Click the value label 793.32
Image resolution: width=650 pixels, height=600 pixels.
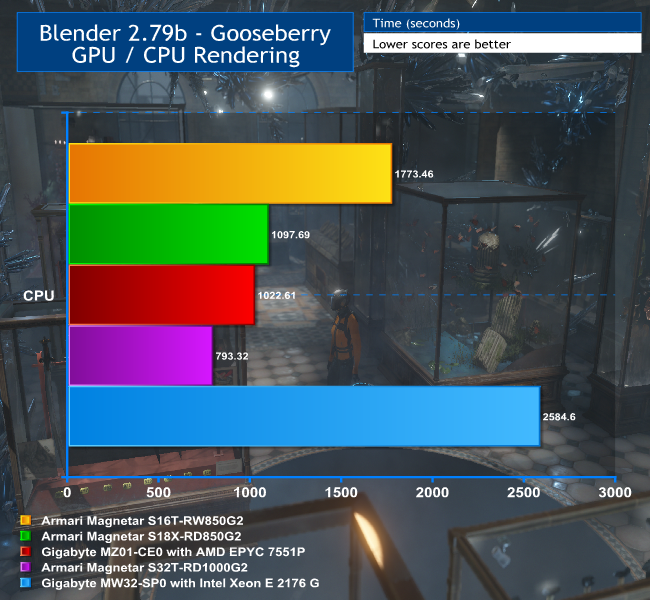click(x=232, y=356)
